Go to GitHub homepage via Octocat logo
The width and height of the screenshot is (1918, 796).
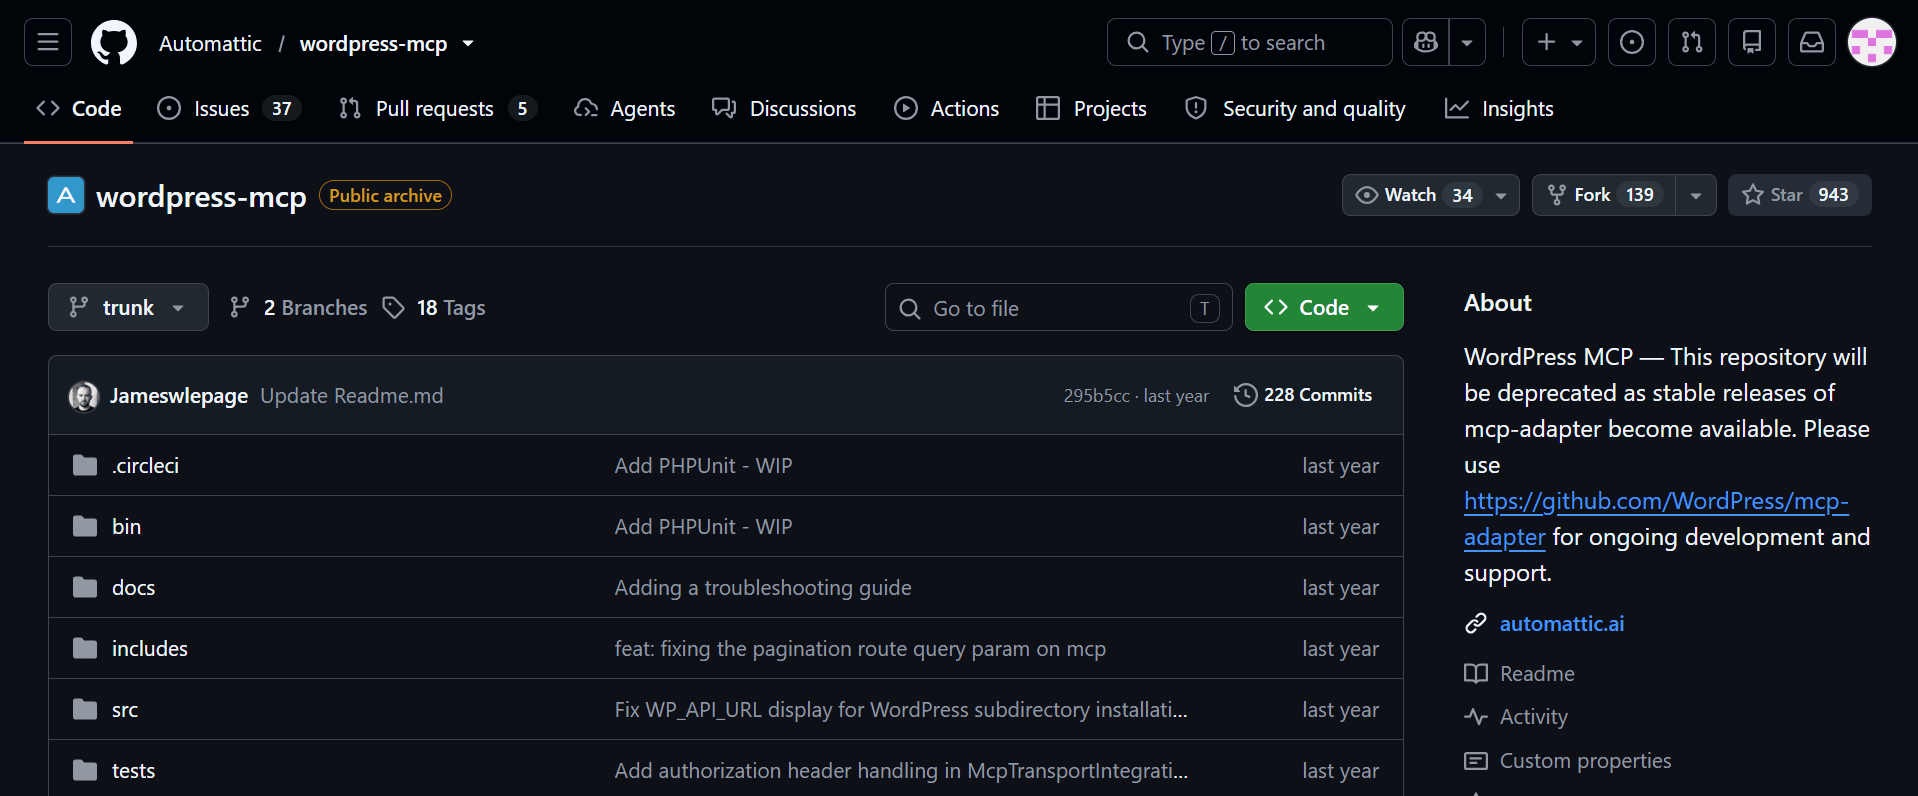click(x=114, y=43)
